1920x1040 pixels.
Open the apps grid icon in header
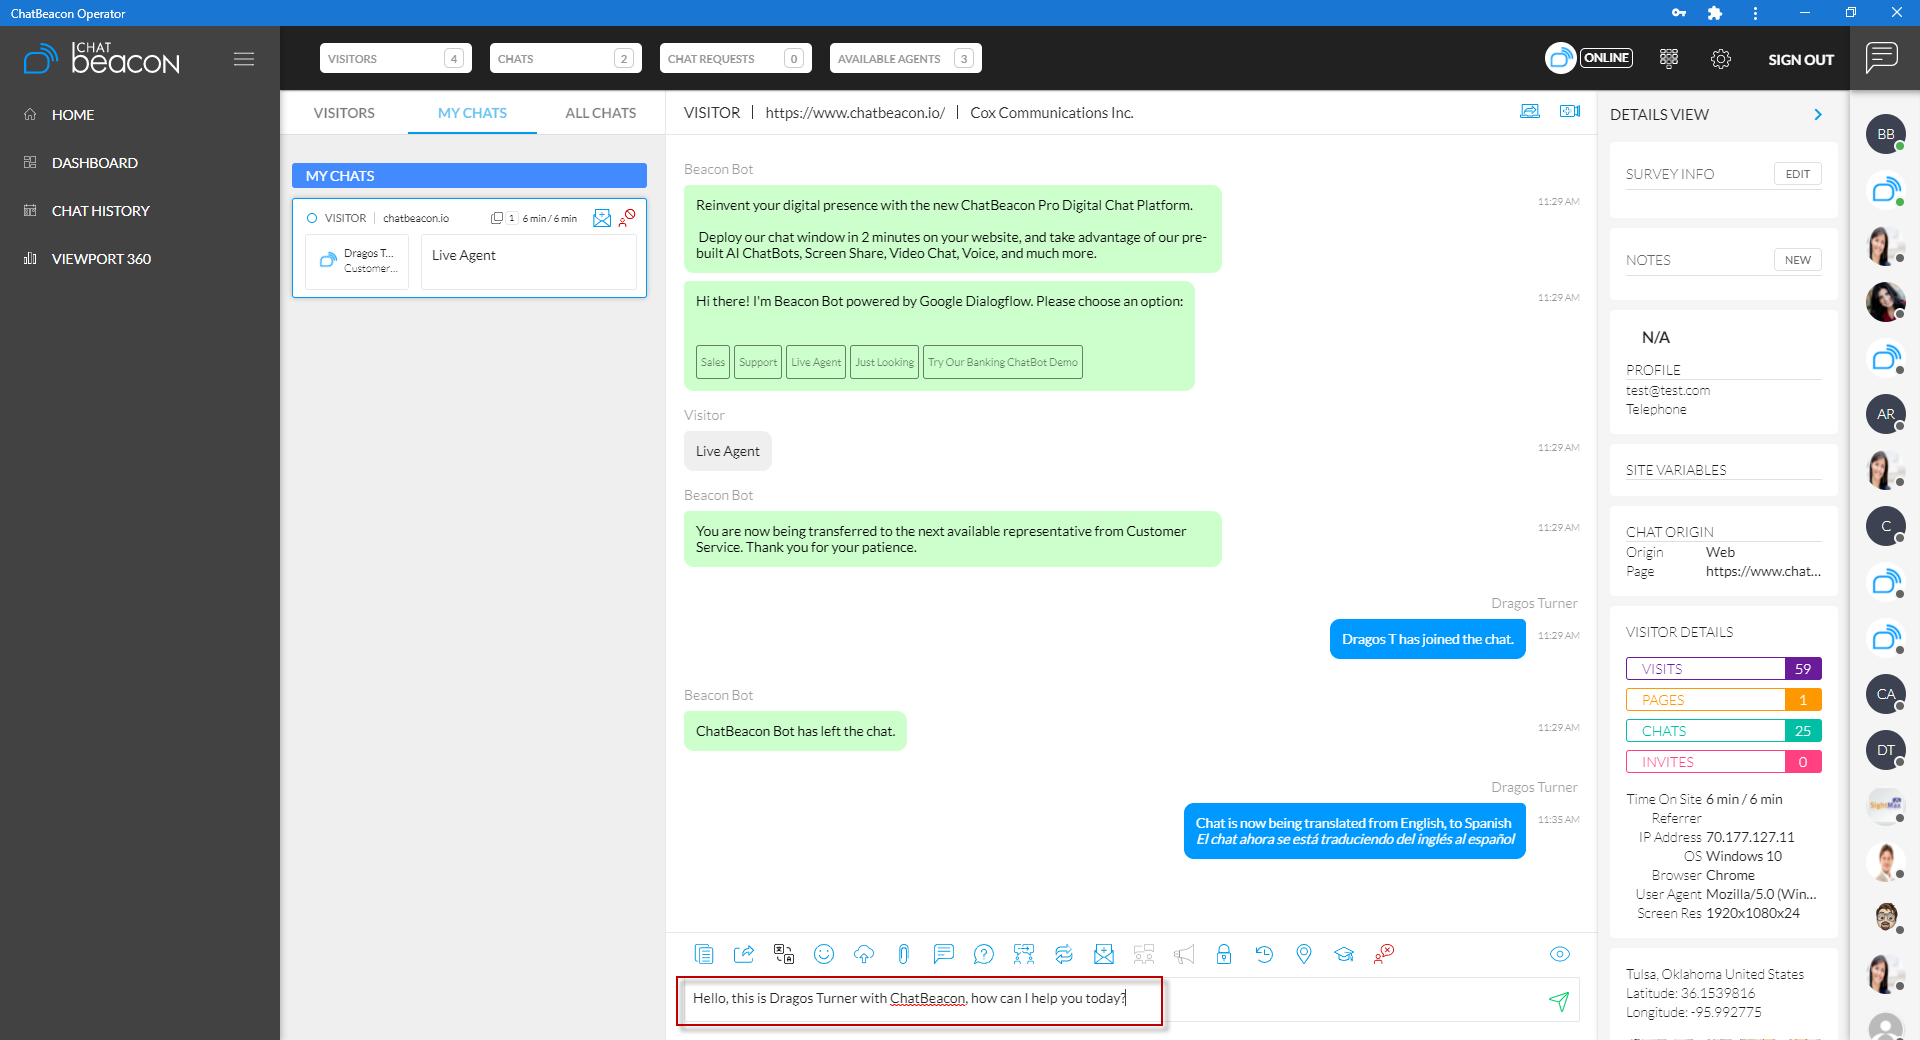1669,59
